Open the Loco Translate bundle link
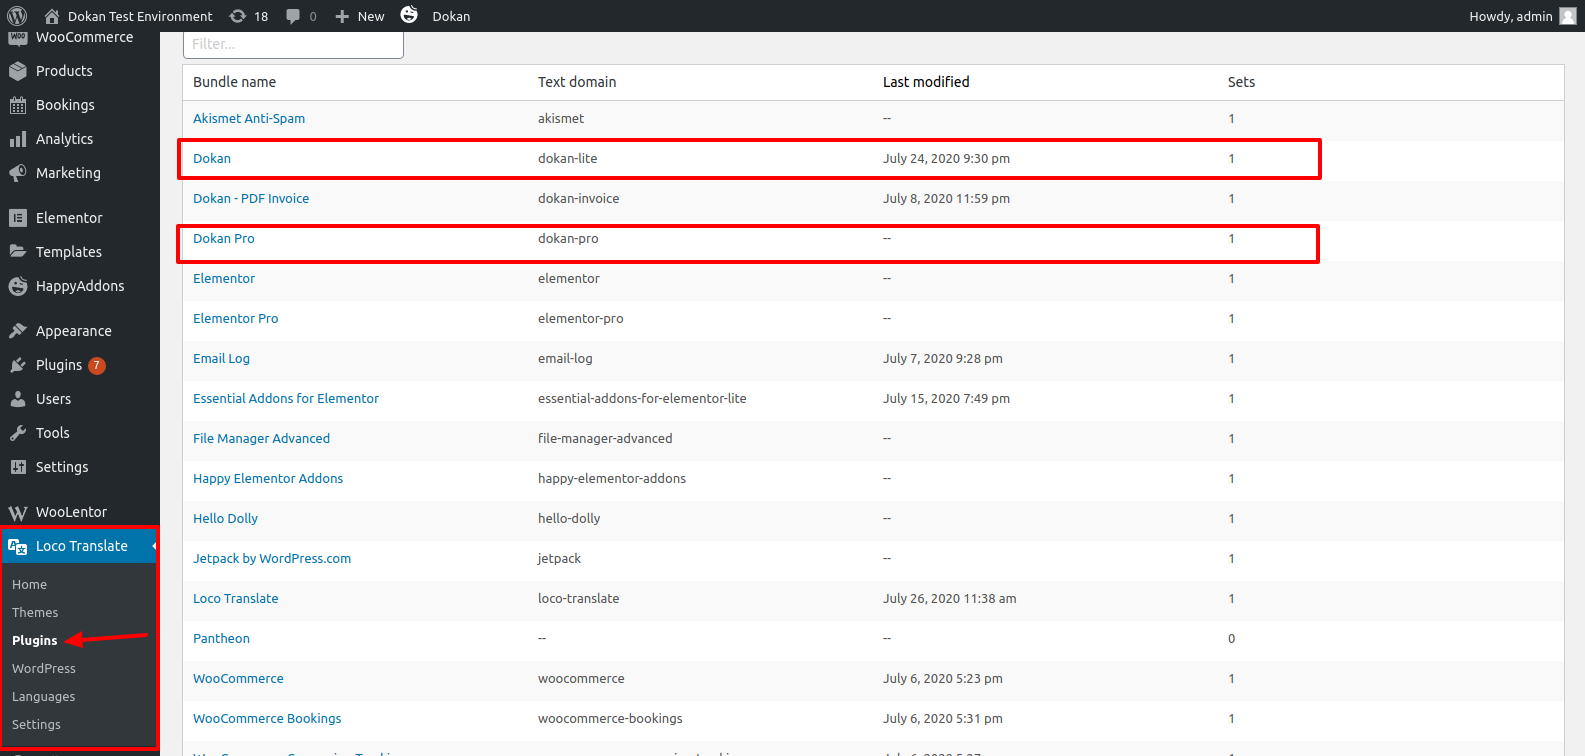 (x=236, y=598)
